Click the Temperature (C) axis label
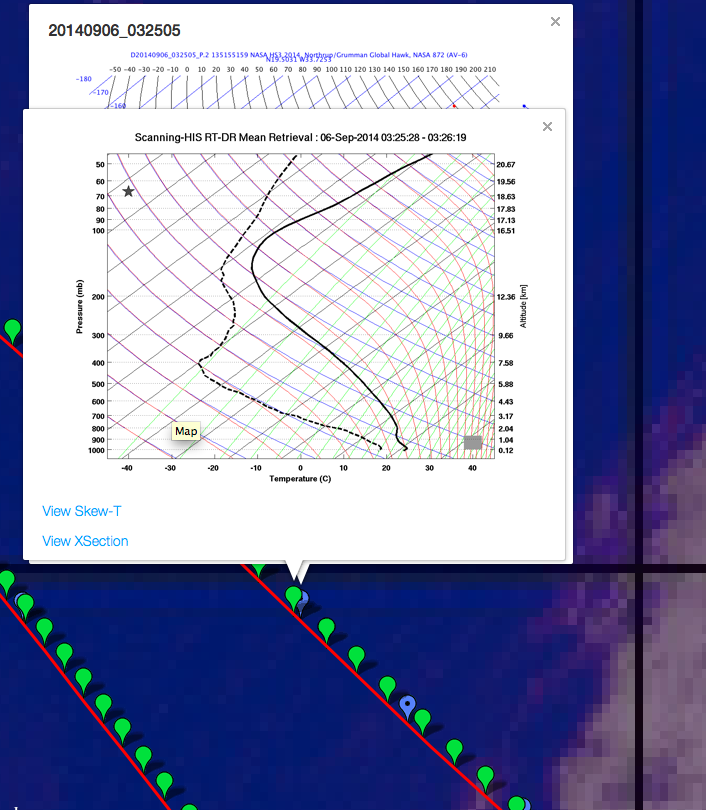Screen dimensions: 706x810 click(300, 479)
